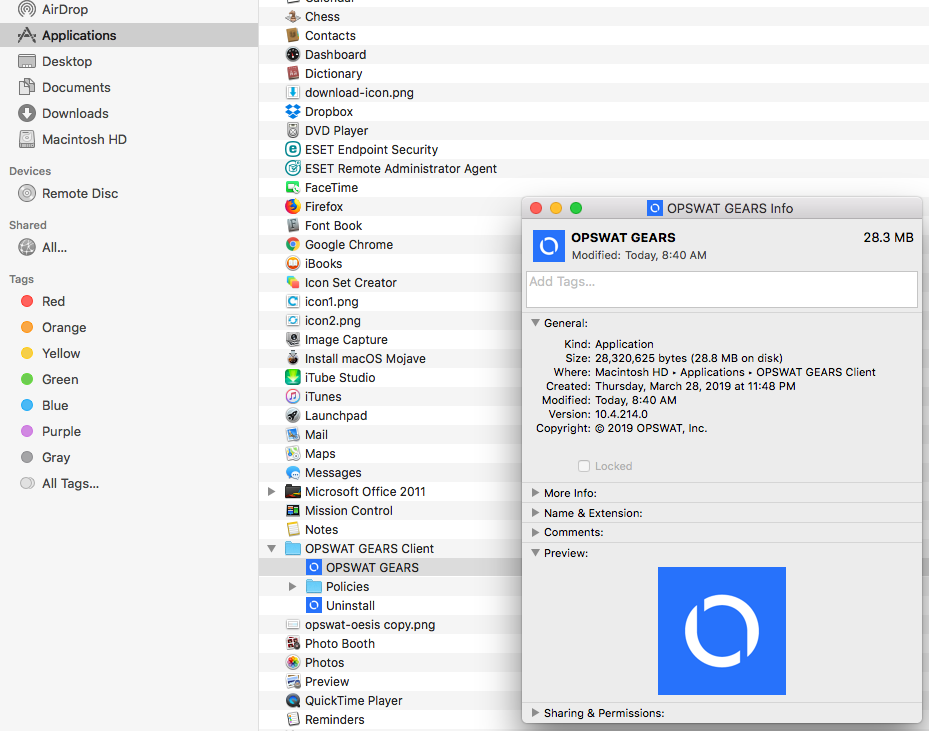Collapse the OPSWAT GEARS Client folder

coord(271,549)
